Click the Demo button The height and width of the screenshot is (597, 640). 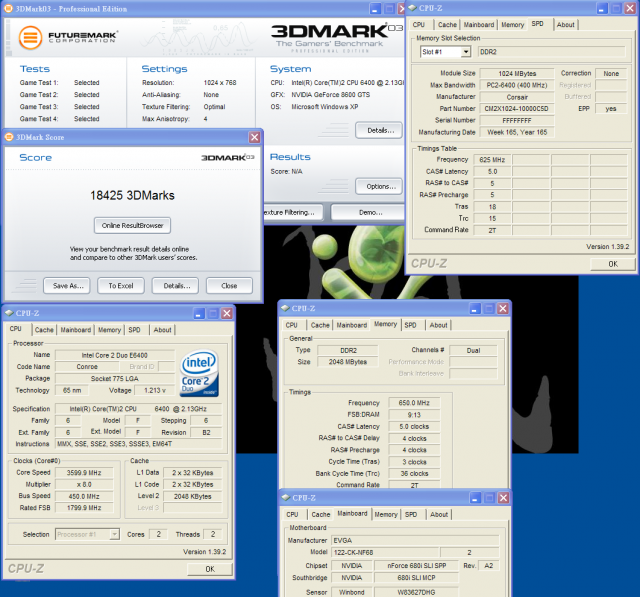[370, 212]
